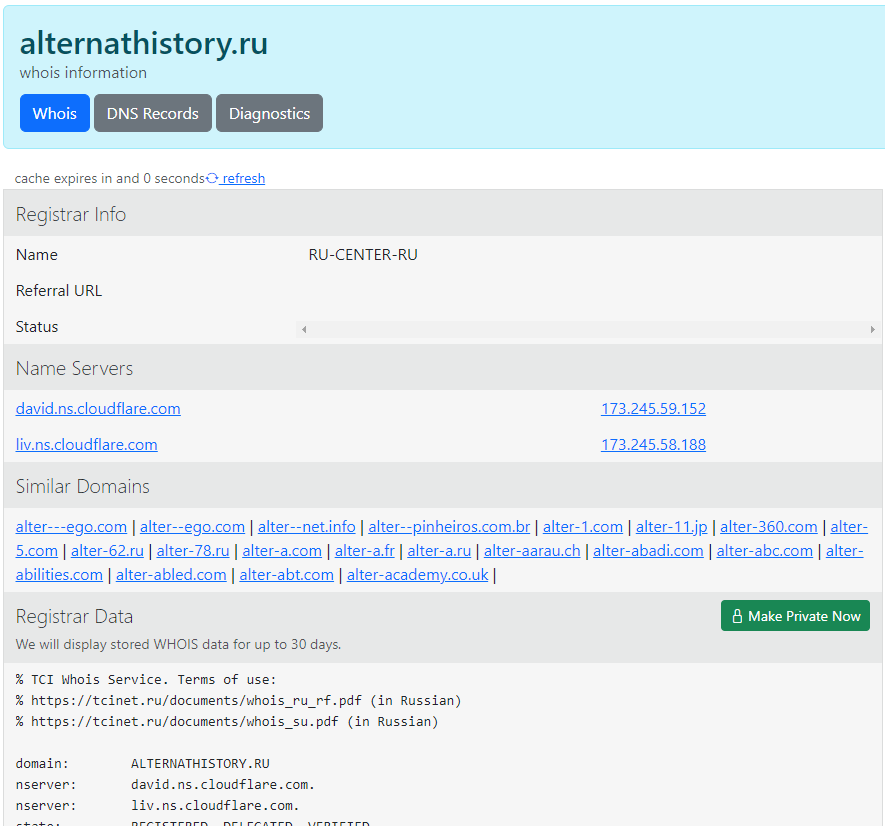Open similar domain alter-1.com
The image size is (885, 826).
(582, 526)
